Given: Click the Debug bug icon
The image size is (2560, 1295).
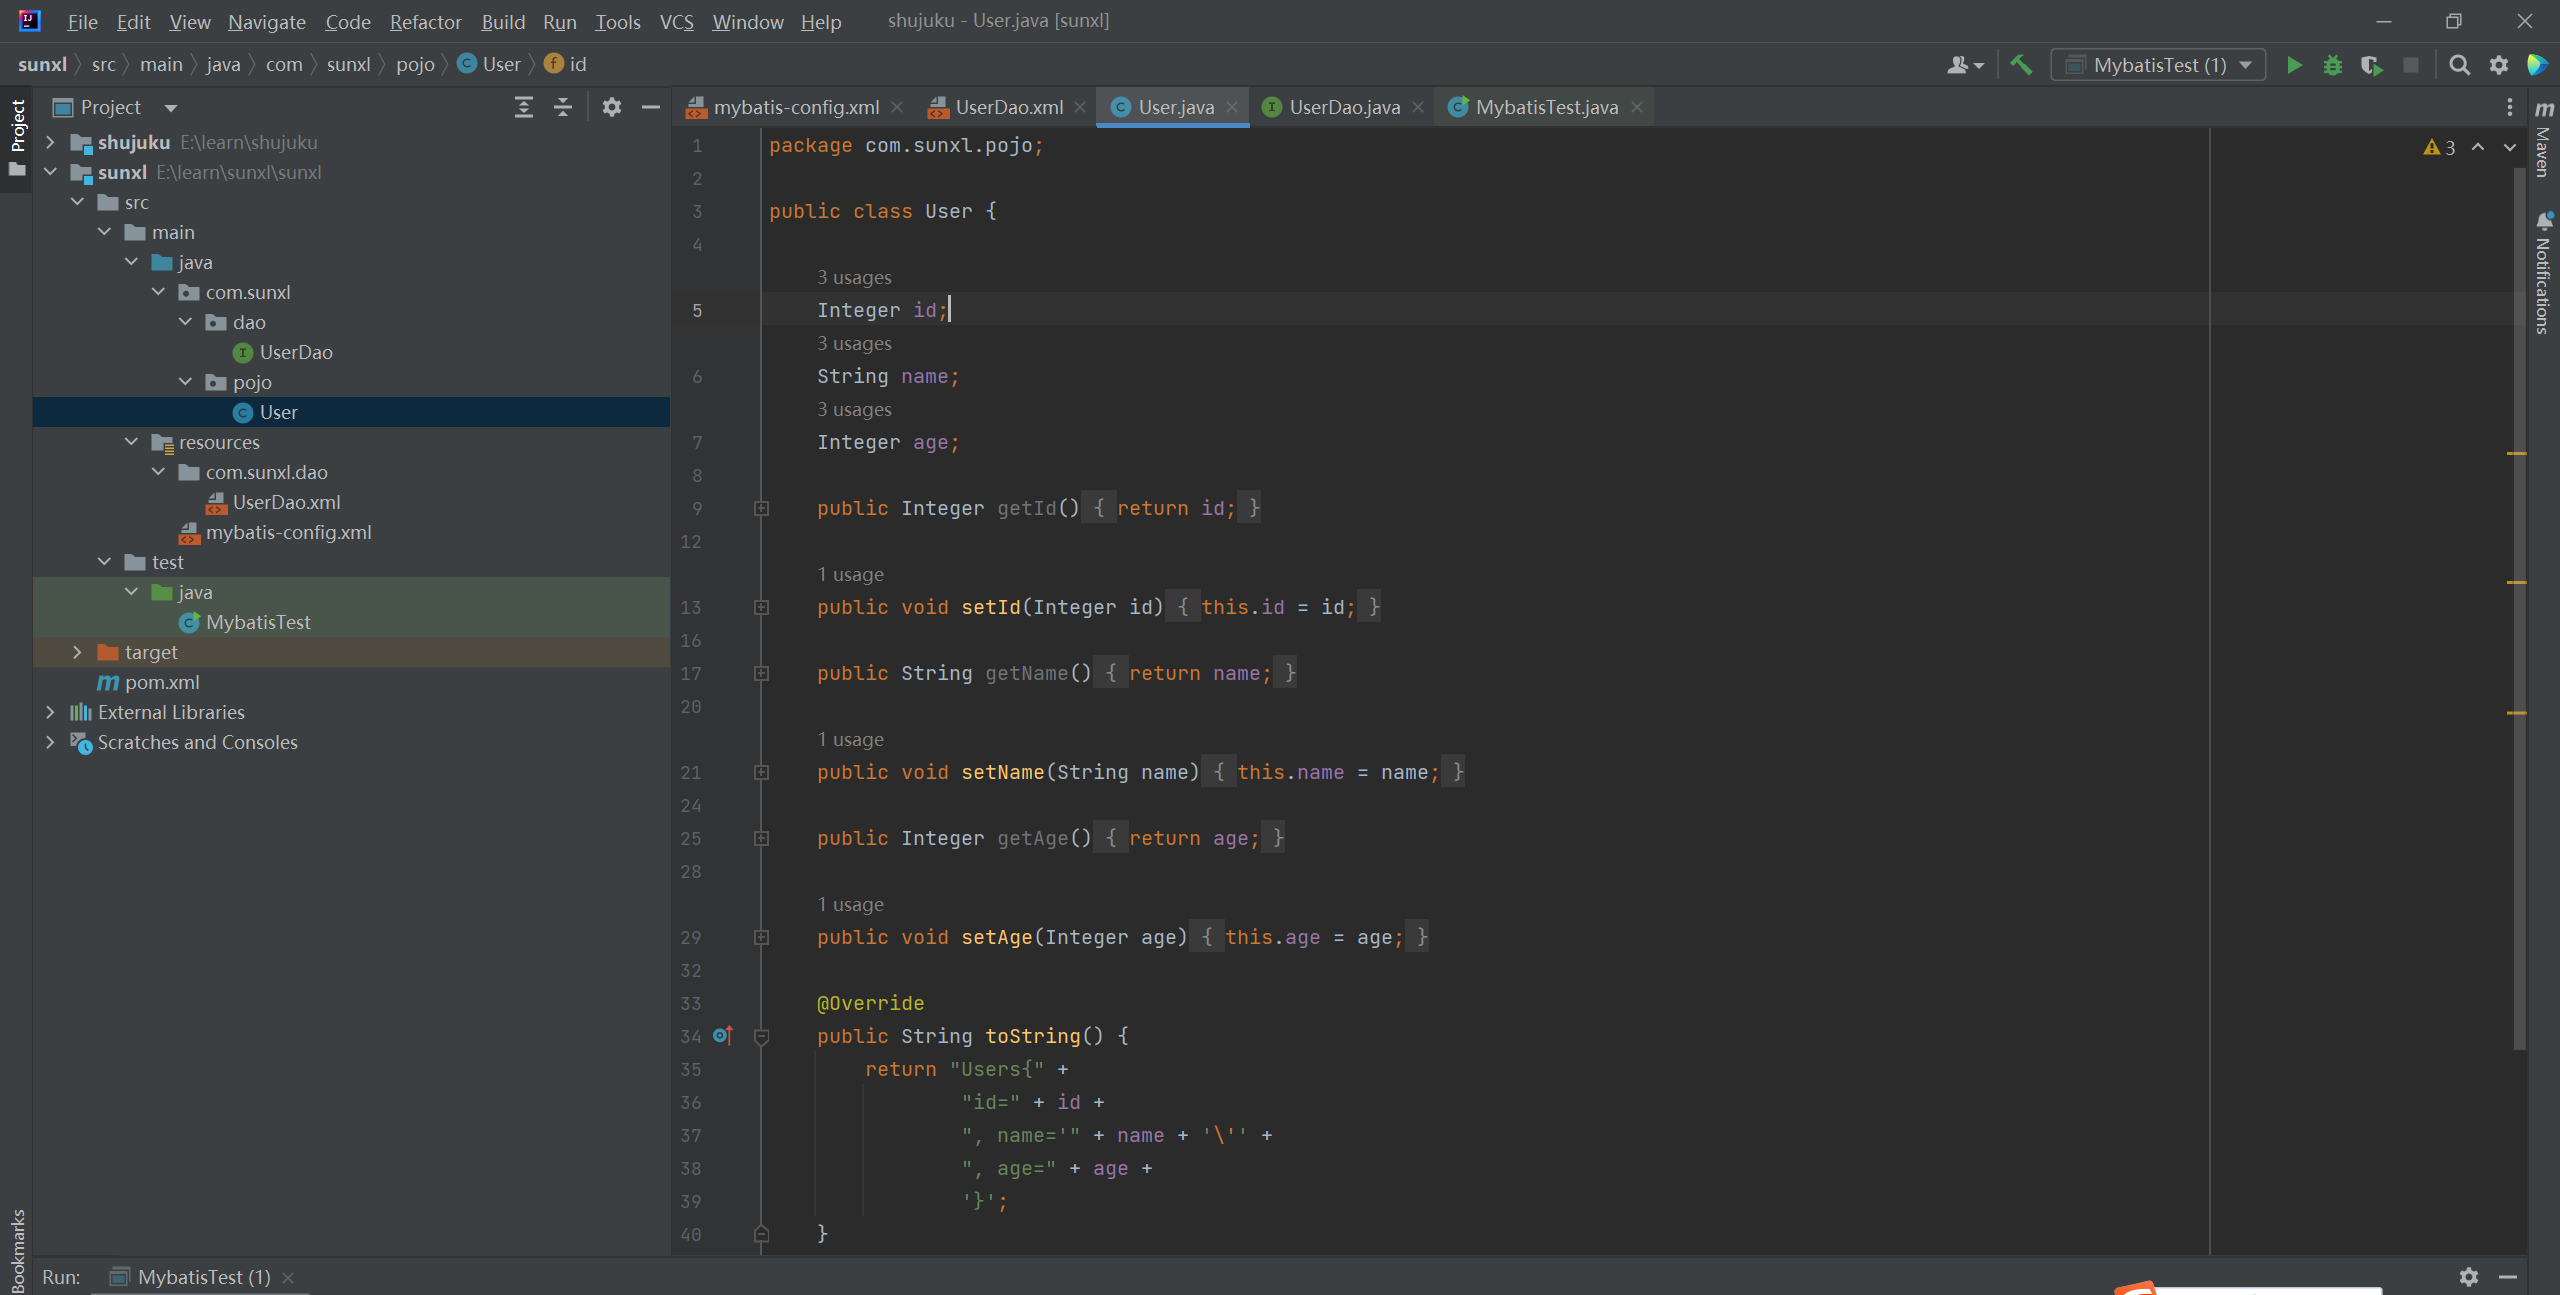Looking at the screenshot, I should click(2332, 65).
